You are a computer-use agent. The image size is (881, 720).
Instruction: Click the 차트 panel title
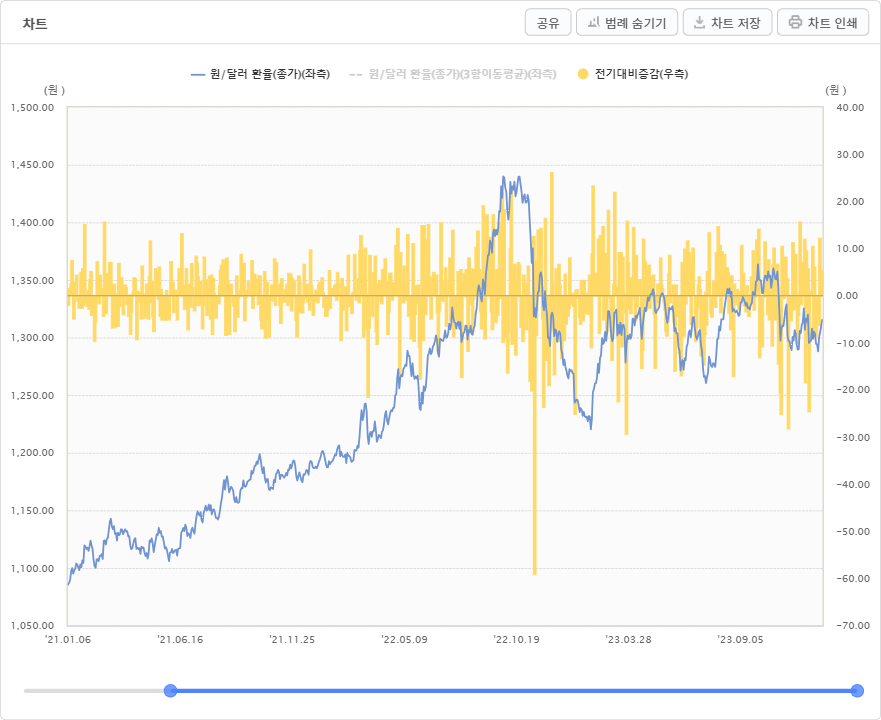pos(35,24)
